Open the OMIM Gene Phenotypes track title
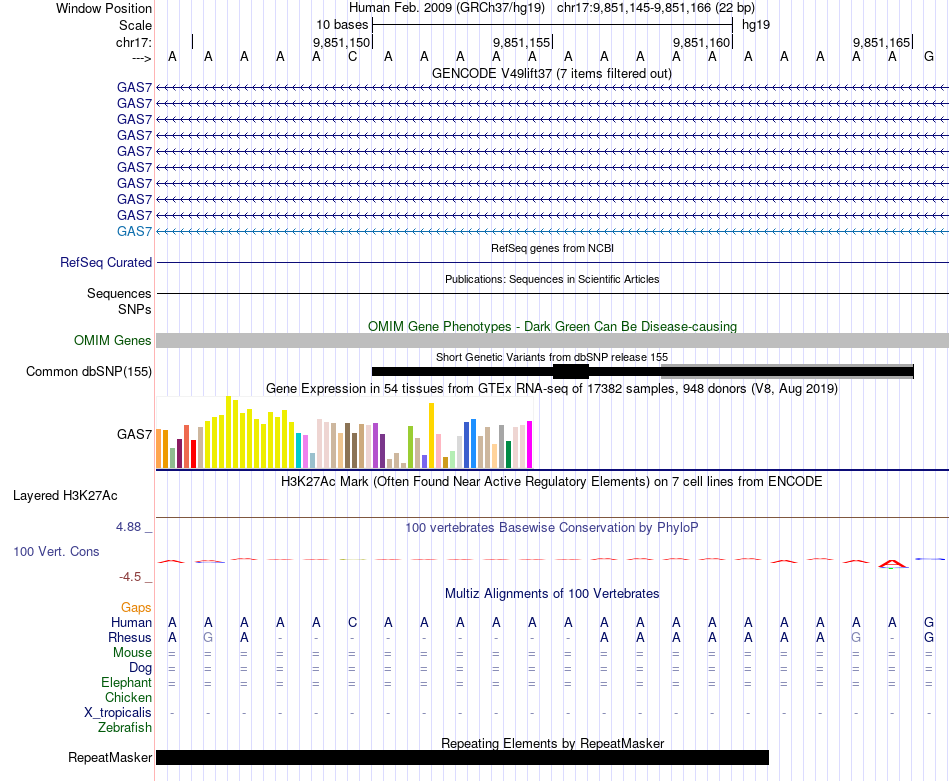This screenshot has height=781, width=950. [x=552, y=327]
